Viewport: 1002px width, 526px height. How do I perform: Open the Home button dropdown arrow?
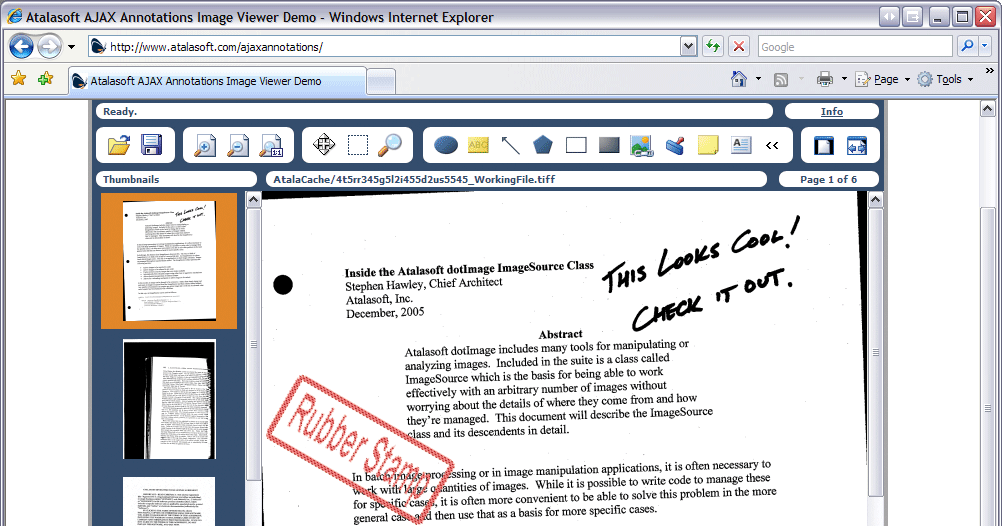point(759,79)
